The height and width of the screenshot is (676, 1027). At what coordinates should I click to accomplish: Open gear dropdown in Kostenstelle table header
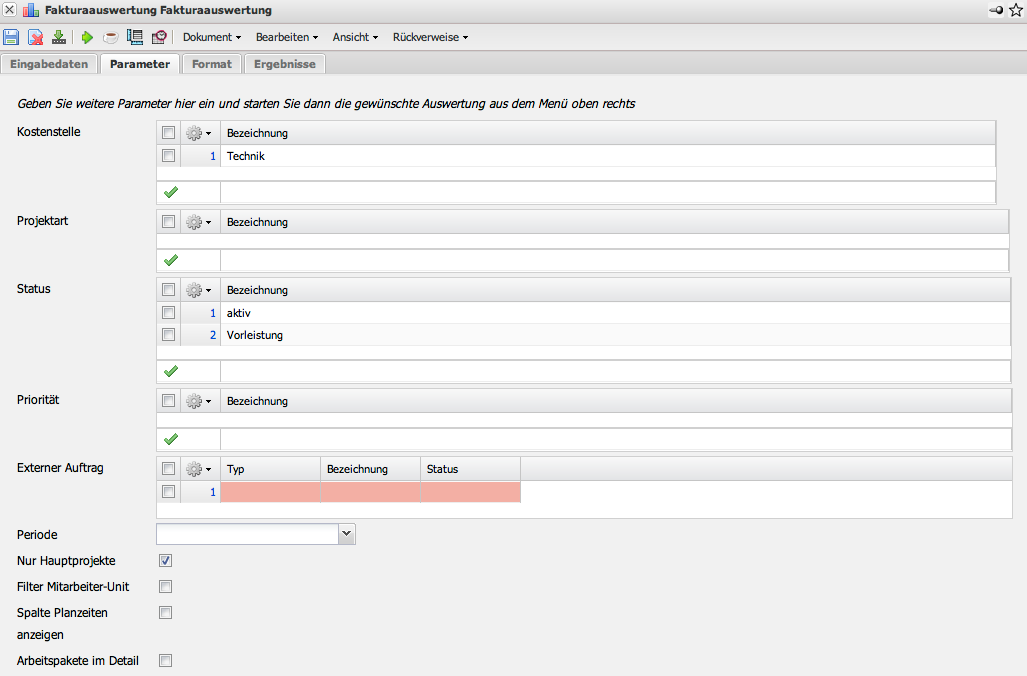pyautogui.click(x=199, y=133)
